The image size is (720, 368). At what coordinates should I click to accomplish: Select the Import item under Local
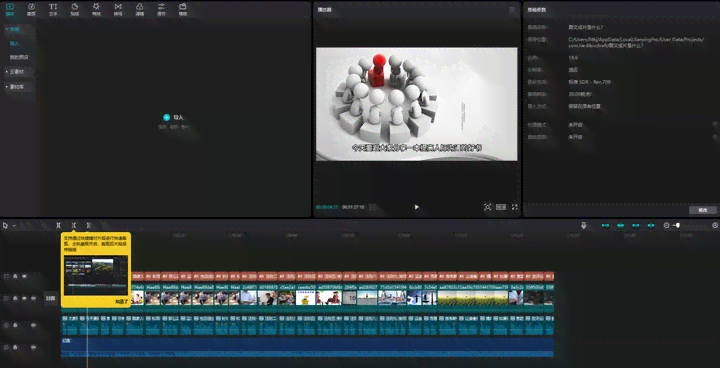click(x=15, y=43)
